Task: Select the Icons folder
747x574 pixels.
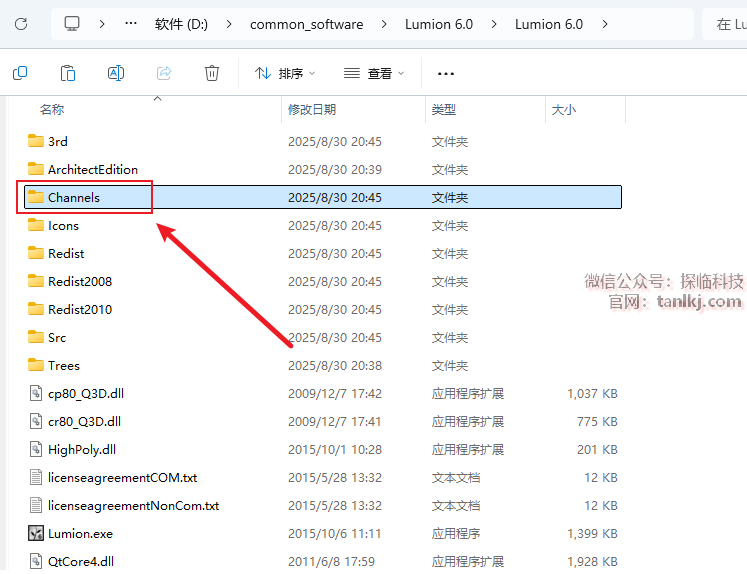Action: [323, 225]
